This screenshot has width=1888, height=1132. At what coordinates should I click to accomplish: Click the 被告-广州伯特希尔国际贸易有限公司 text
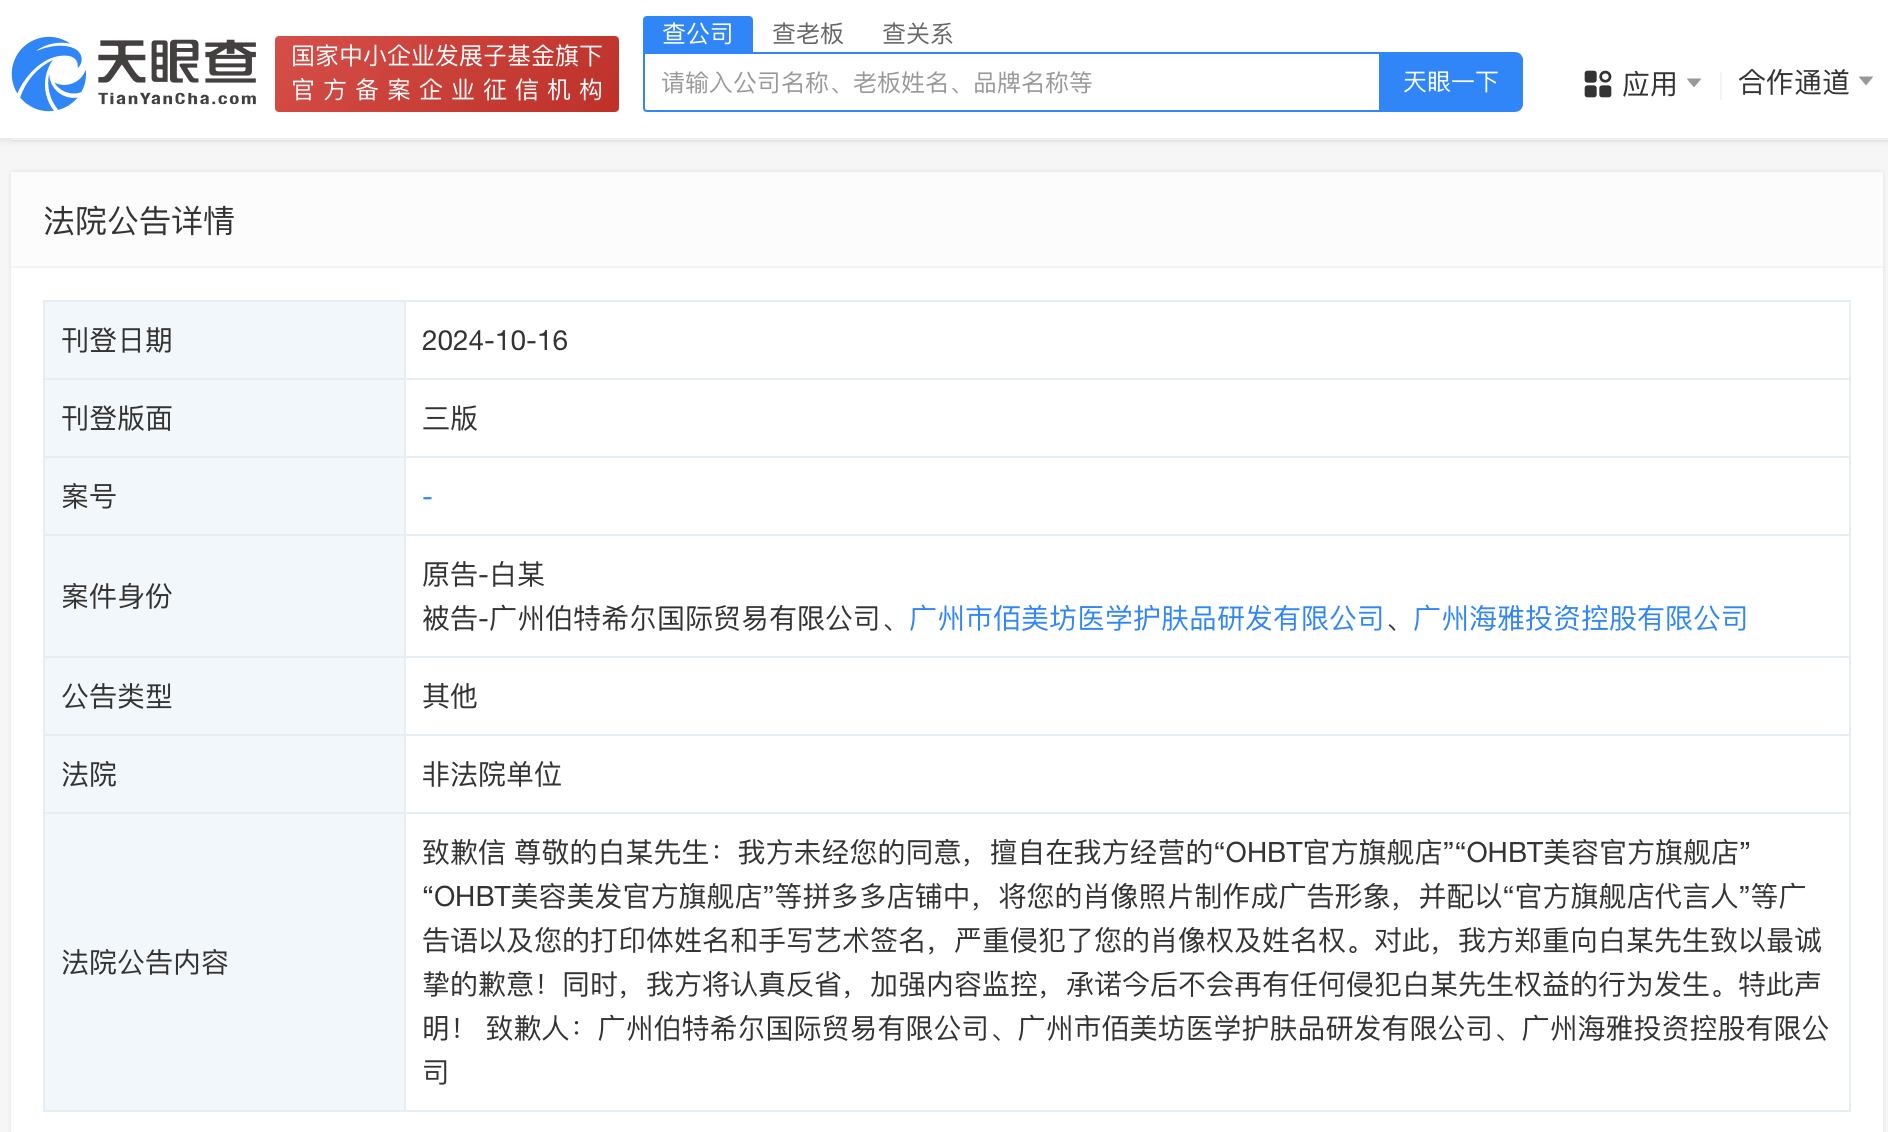tap(651, 619)
